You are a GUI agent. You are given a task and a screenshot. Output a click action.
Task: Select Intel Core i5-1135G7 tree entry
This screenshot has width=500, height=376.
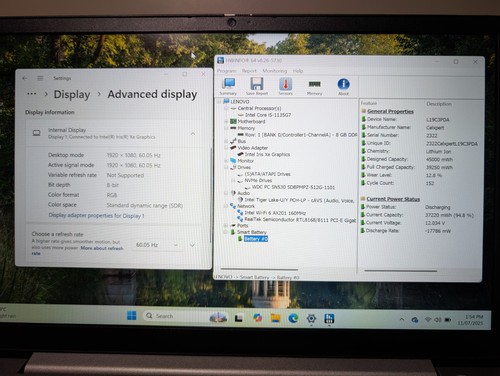268,115
